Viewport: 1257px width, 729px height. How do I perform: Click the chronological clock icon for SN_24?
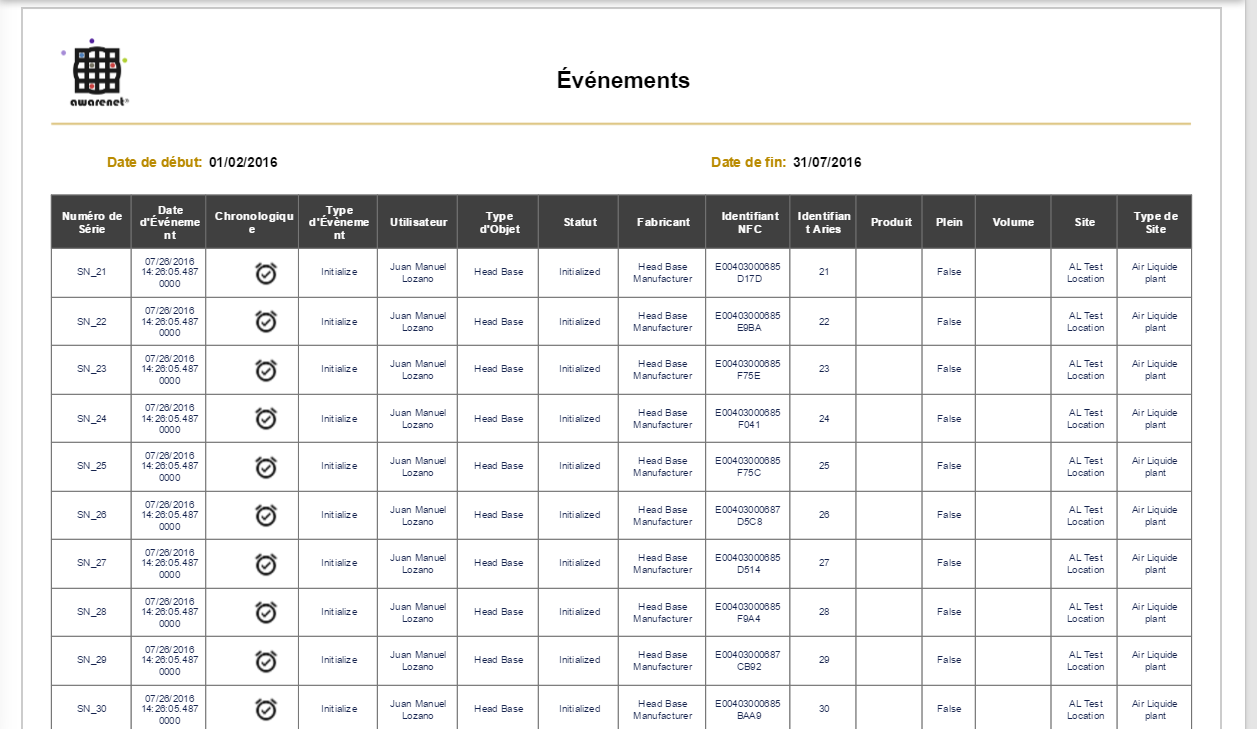click(x=266, y=418)
